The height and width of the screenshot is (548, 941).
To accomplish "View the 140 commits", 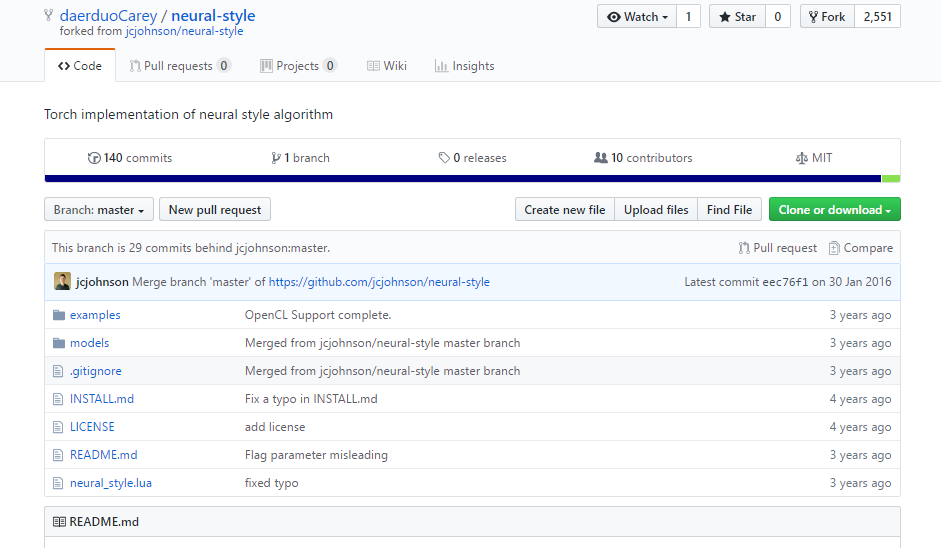I will 130,158.
